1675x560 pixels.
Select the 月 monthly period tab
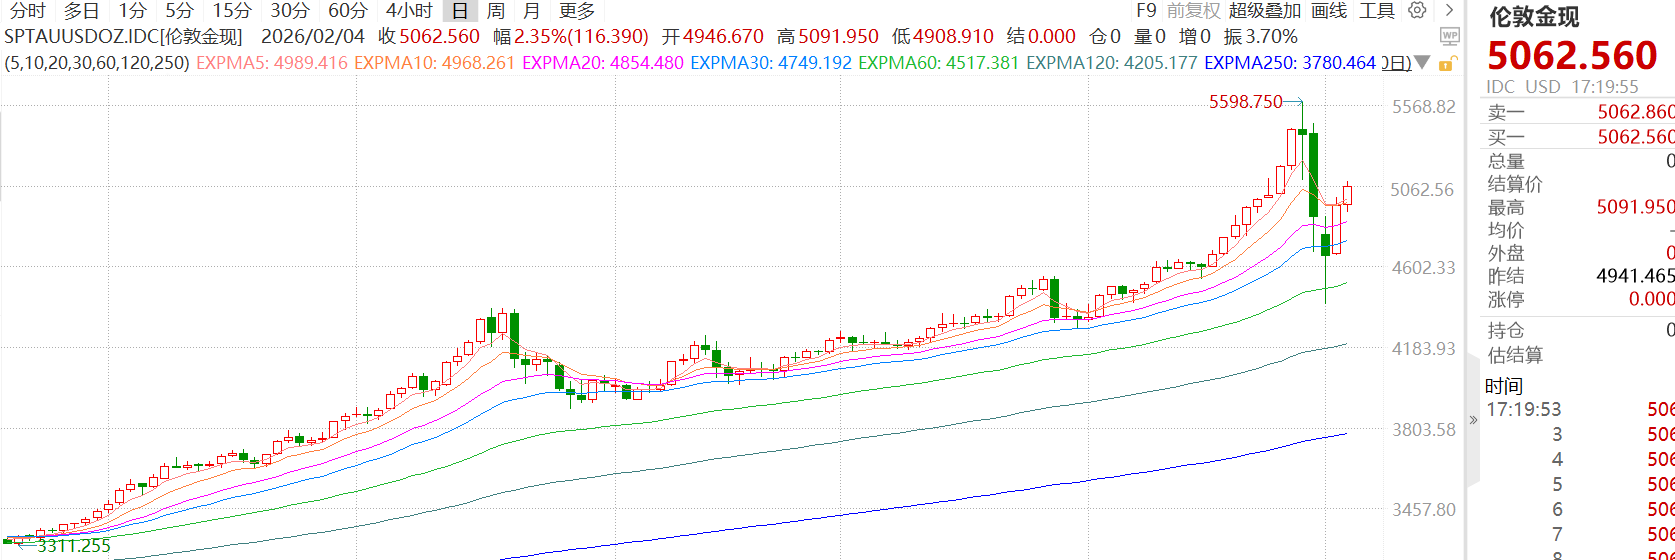click(x=531, y=11)
